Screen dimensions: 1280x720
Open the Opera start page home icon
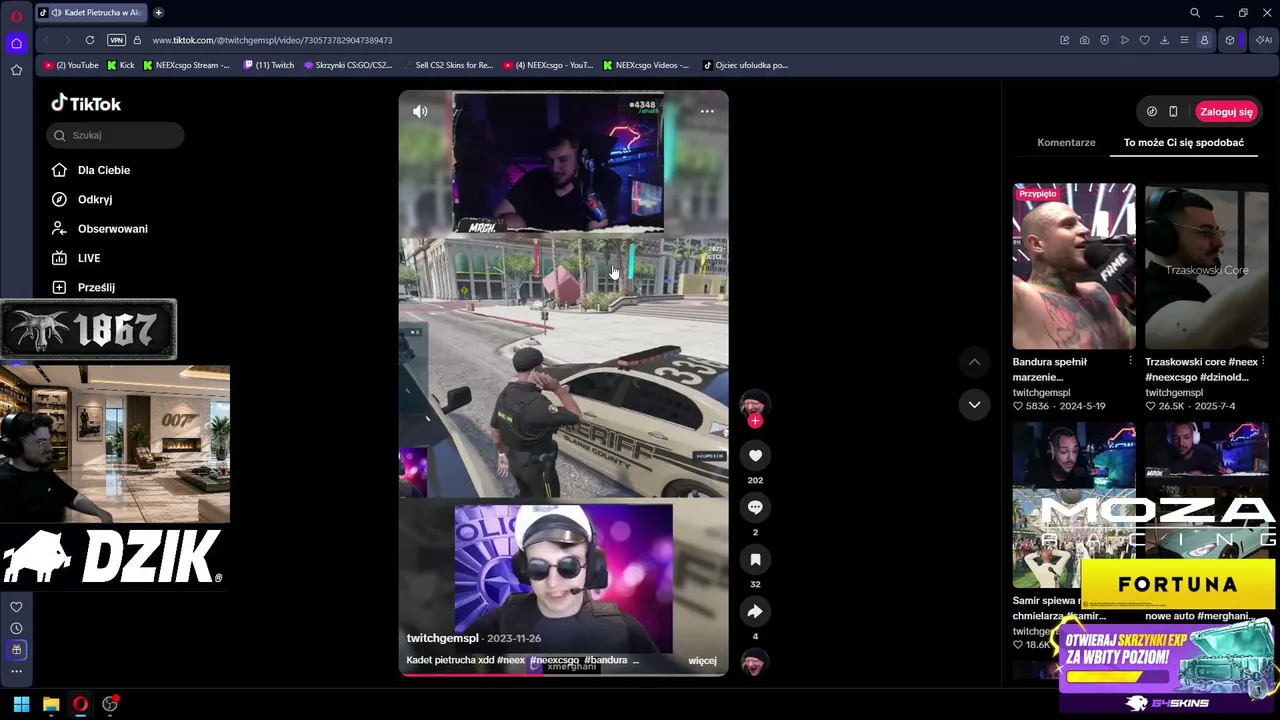pyautogui.click(x=16, y=43)
